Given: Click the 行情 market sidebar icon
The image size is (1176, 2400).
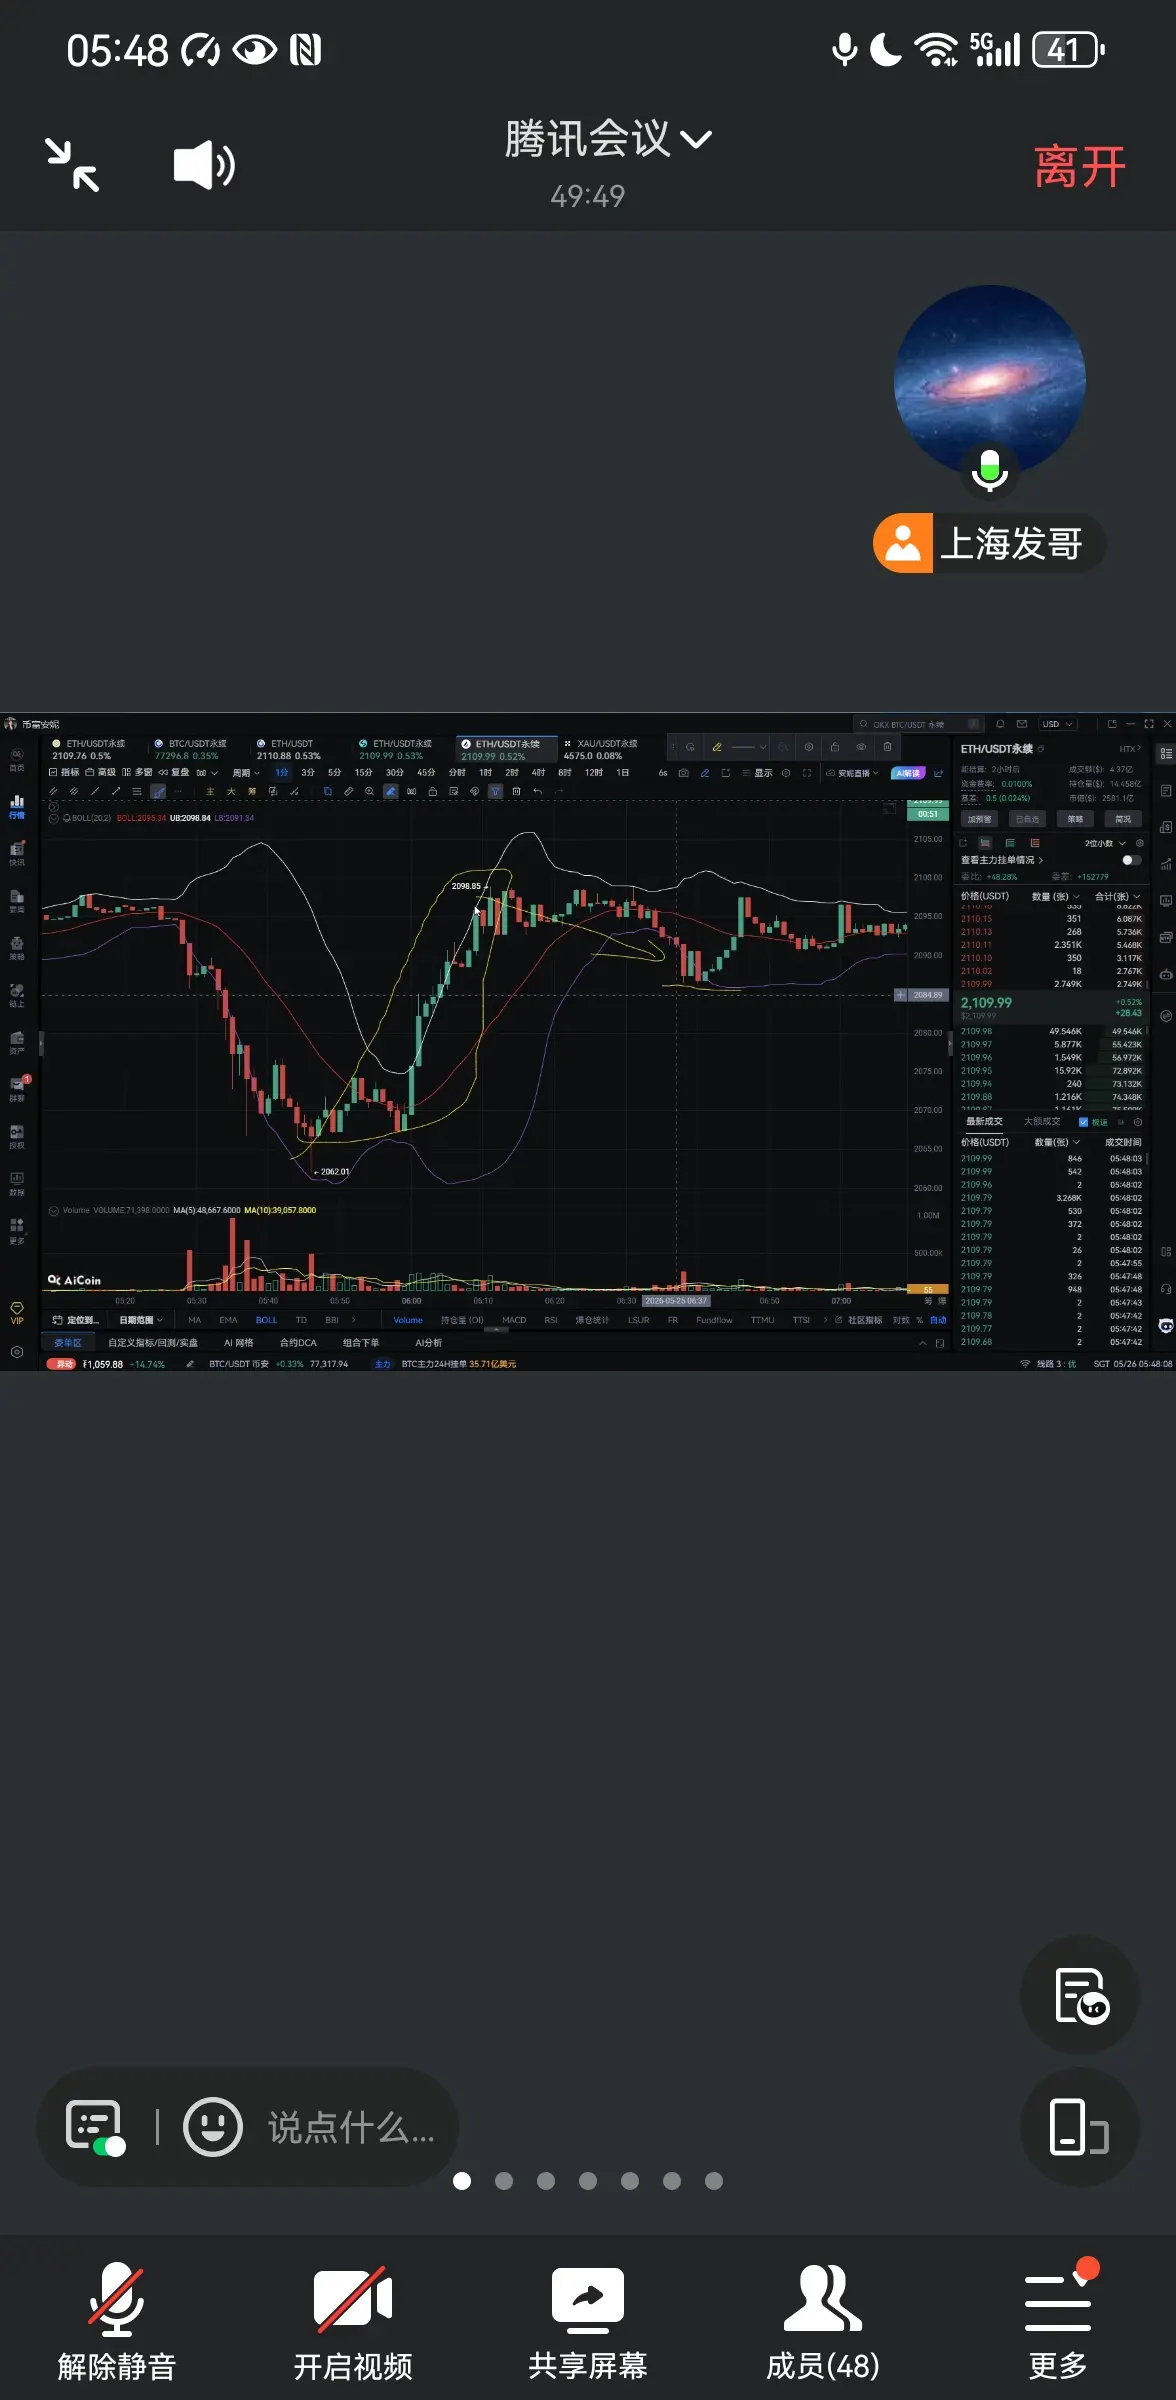Looking at the screenshot, I should [x=17, y=807].
